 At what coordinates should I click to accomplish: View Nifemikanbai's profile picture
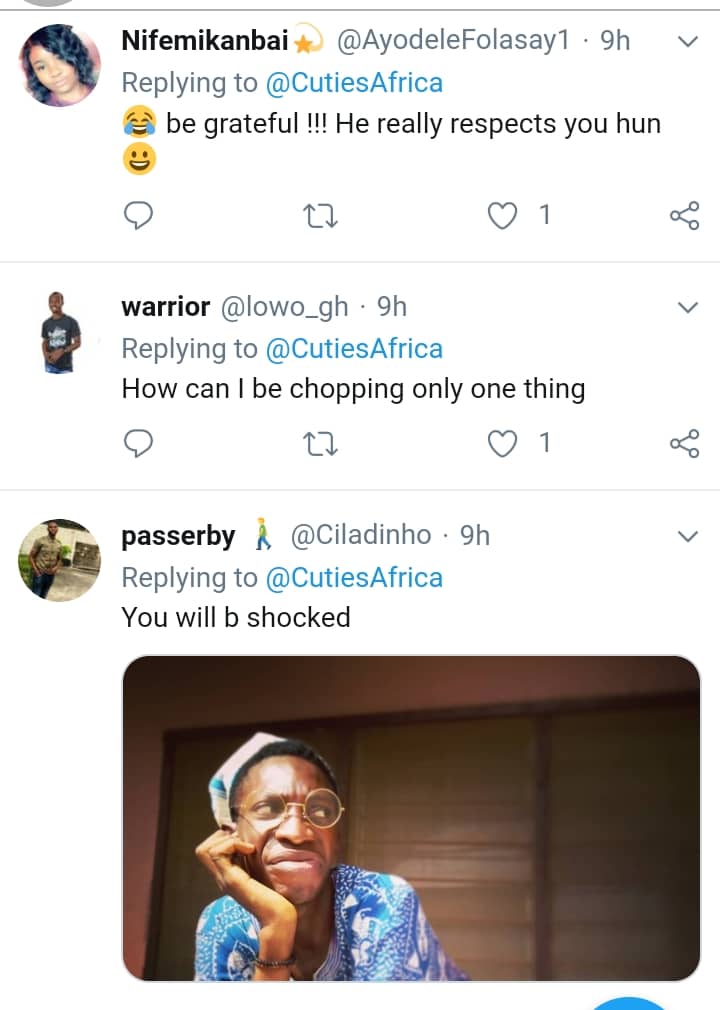click(x=61, y=65)
